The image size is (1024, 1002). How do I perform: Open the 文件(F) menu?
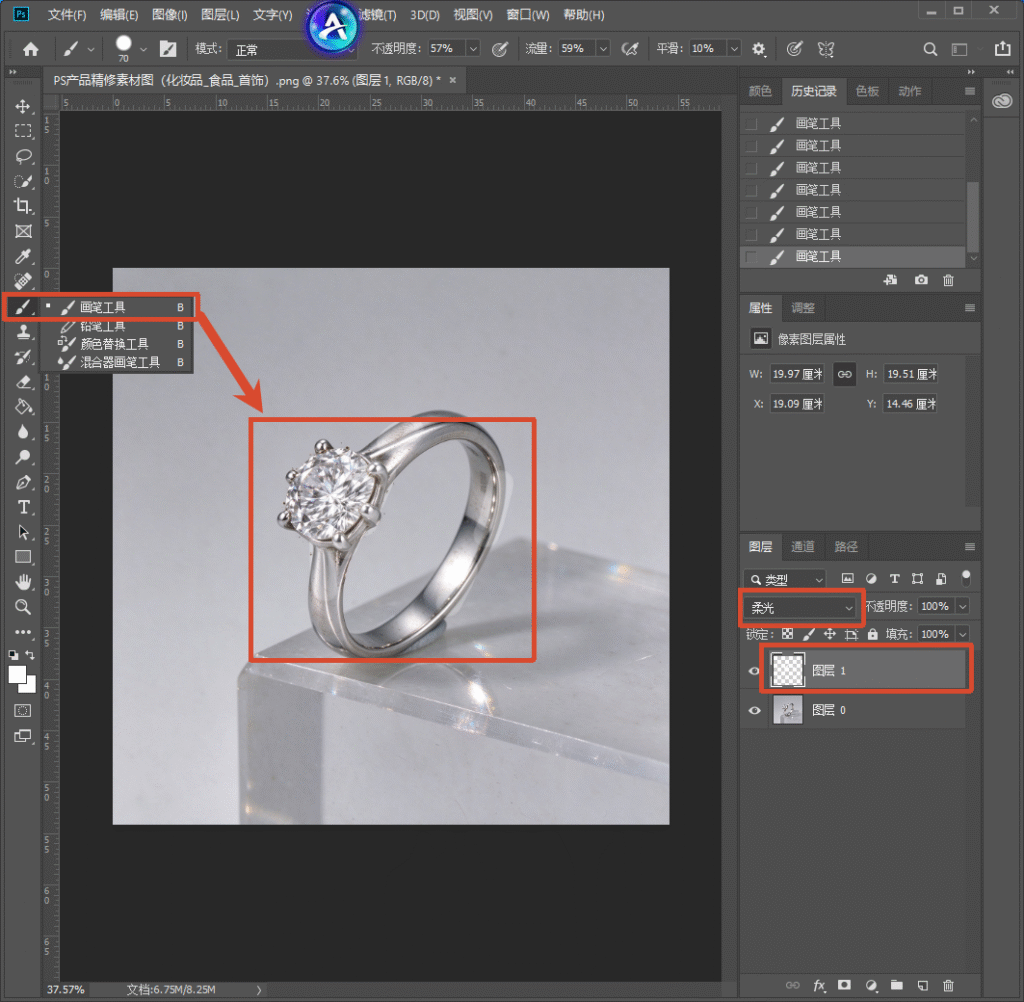coord(67,14)
